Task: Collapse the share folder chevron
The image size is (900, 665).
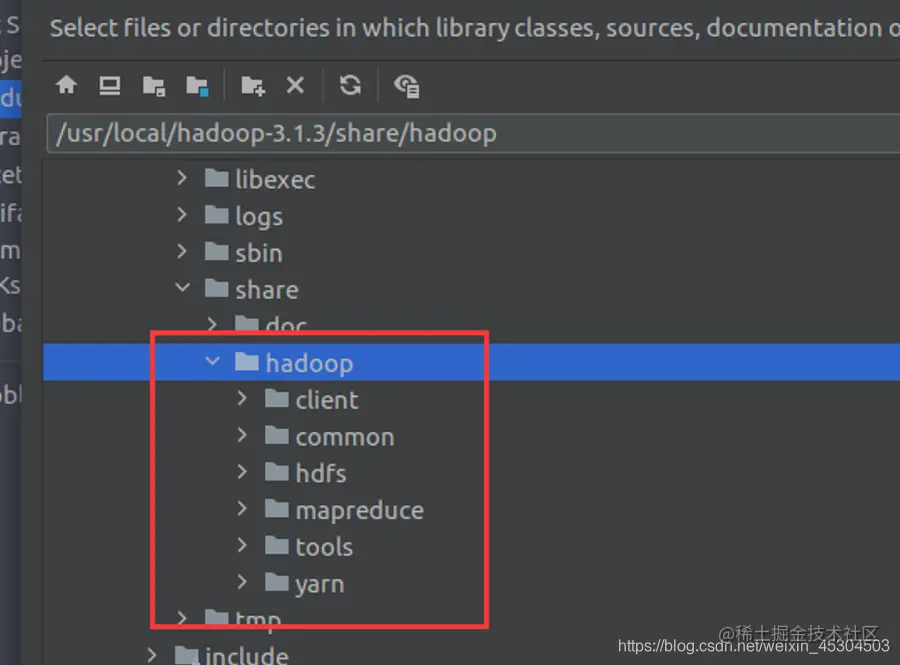Action: (183, 287)
